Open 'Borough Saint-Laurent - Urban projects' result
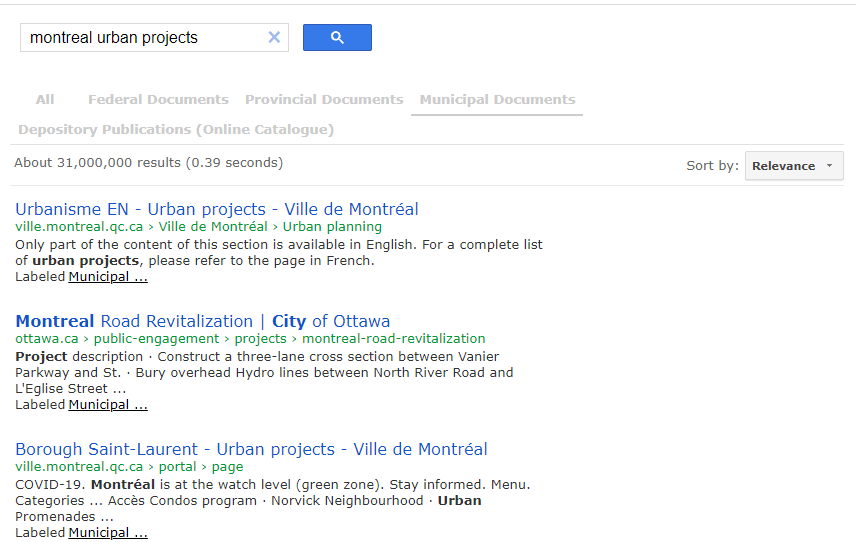This screenshot has height=542, width=856. (251, 449)
